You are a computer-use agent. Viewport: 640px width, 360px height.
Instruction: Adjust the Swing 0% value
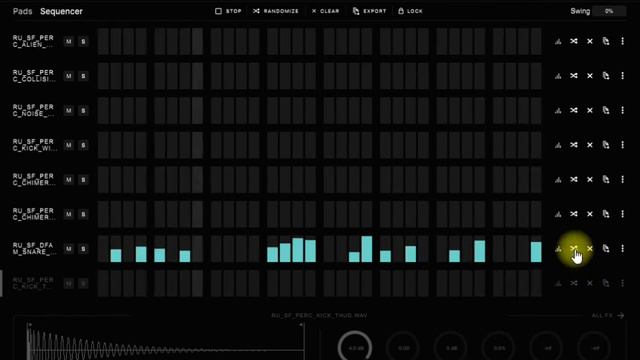click(609, 11)
